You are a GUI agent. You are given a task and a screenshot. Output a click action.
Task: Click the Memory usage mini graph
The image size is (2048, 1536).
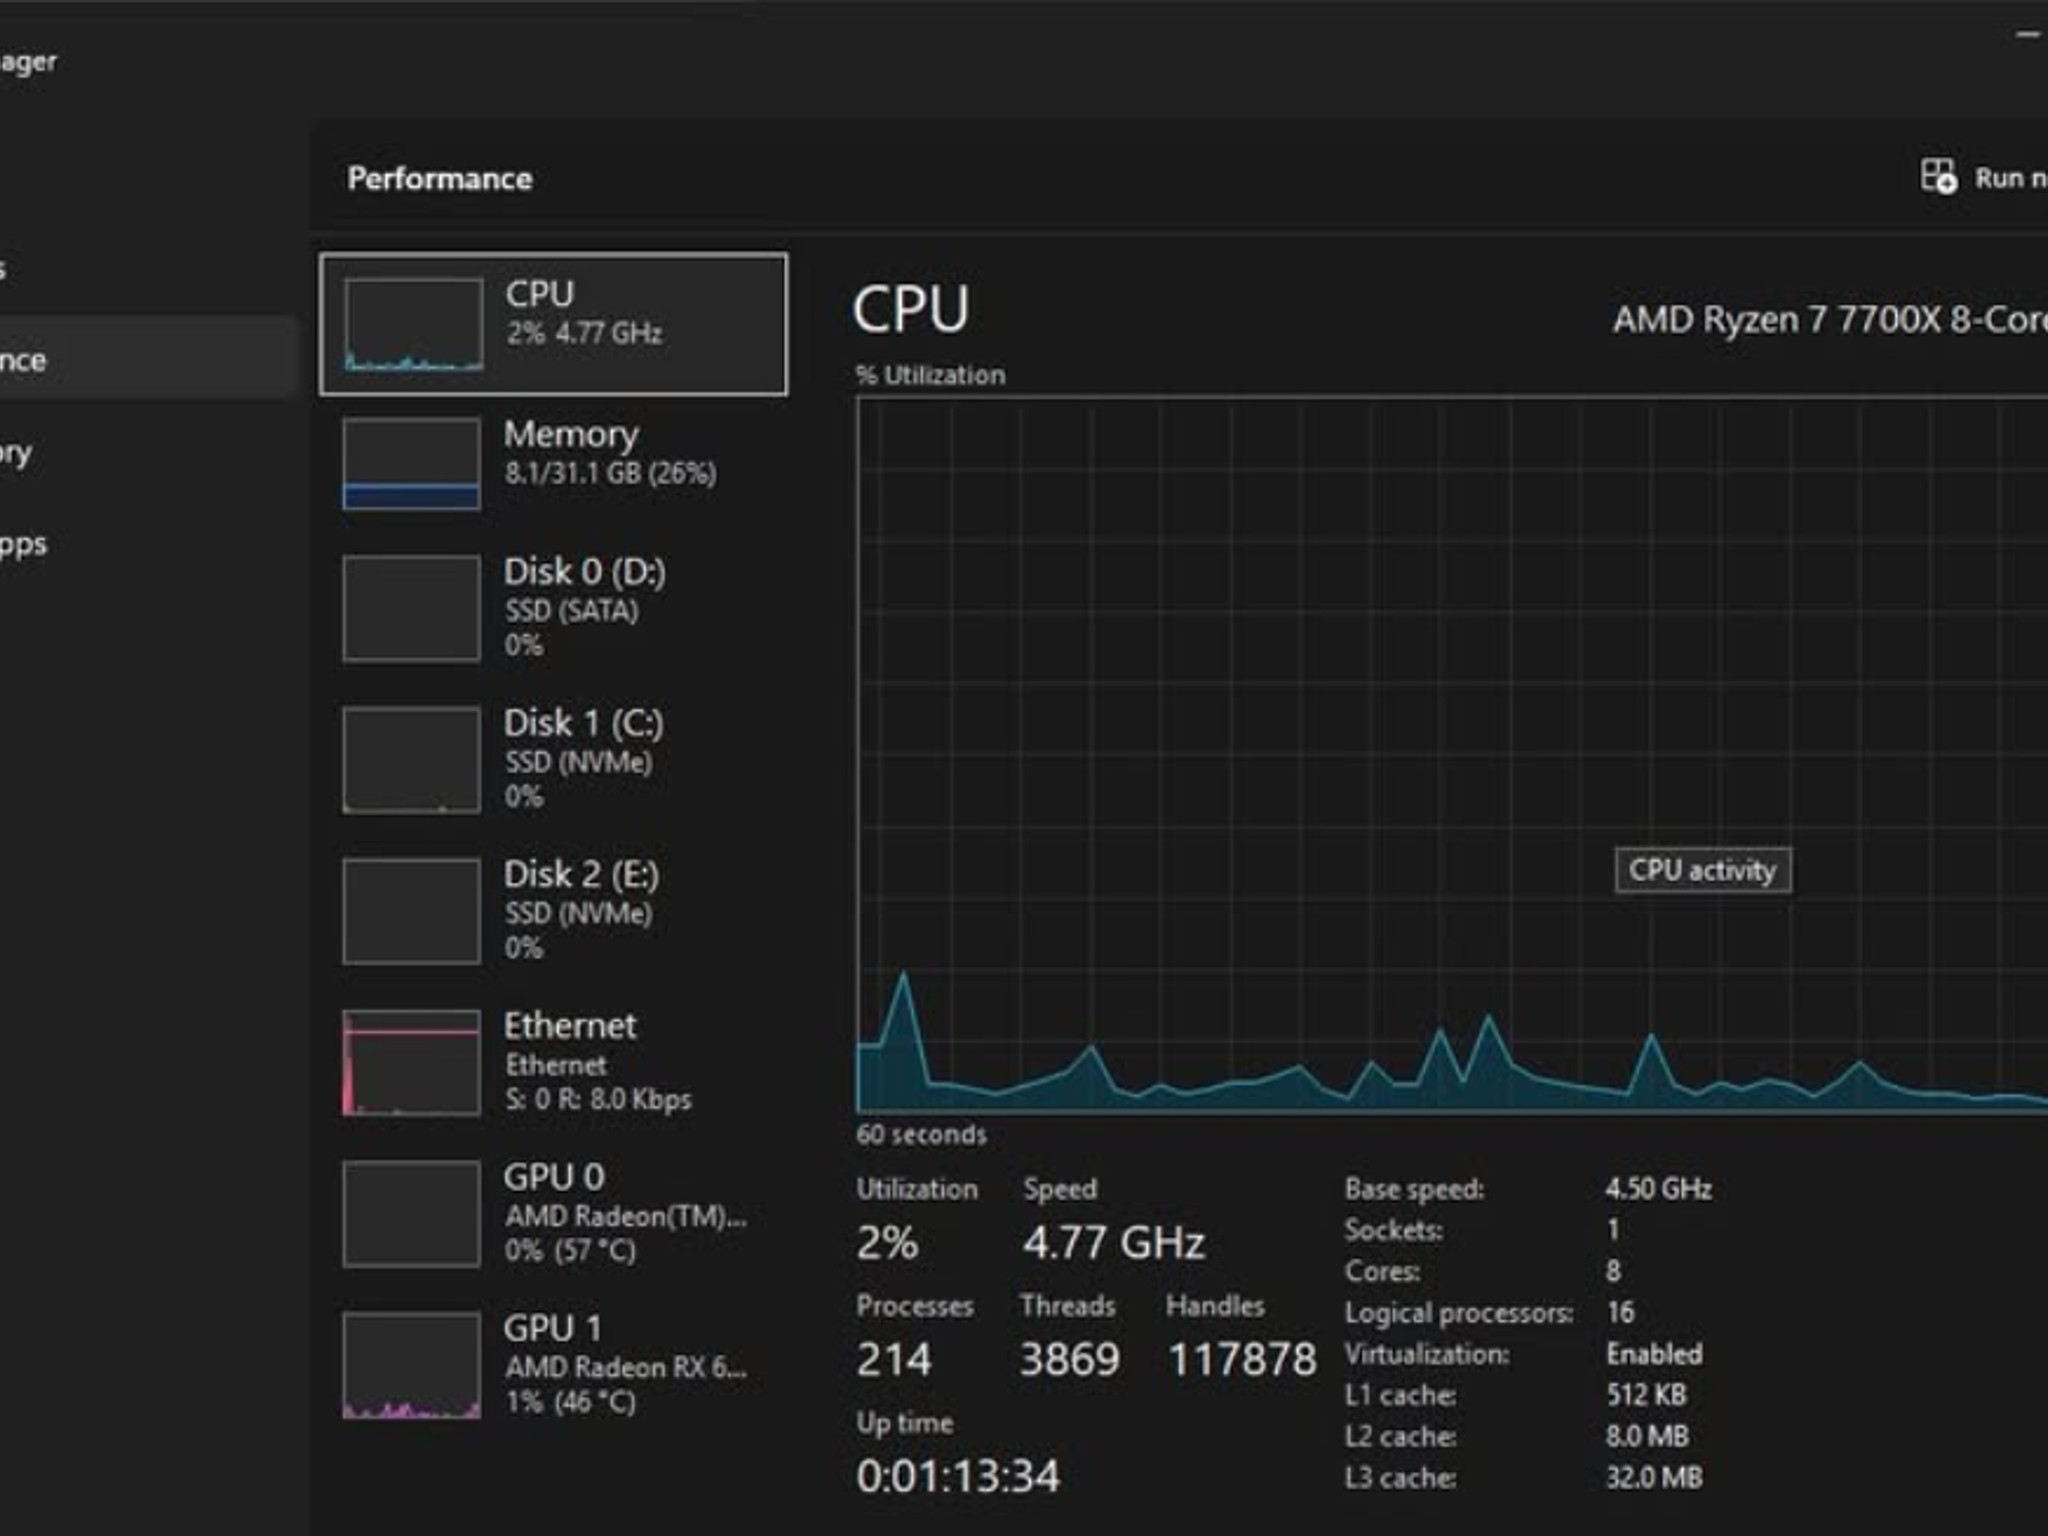(411, 464)
